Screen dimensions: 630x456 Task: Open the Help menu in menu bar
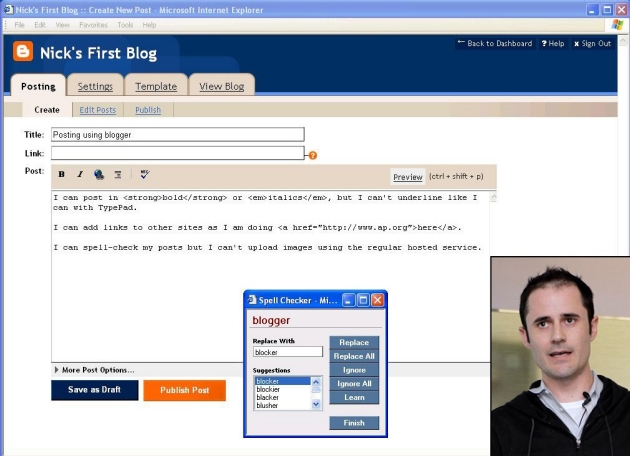coord(149,25)
